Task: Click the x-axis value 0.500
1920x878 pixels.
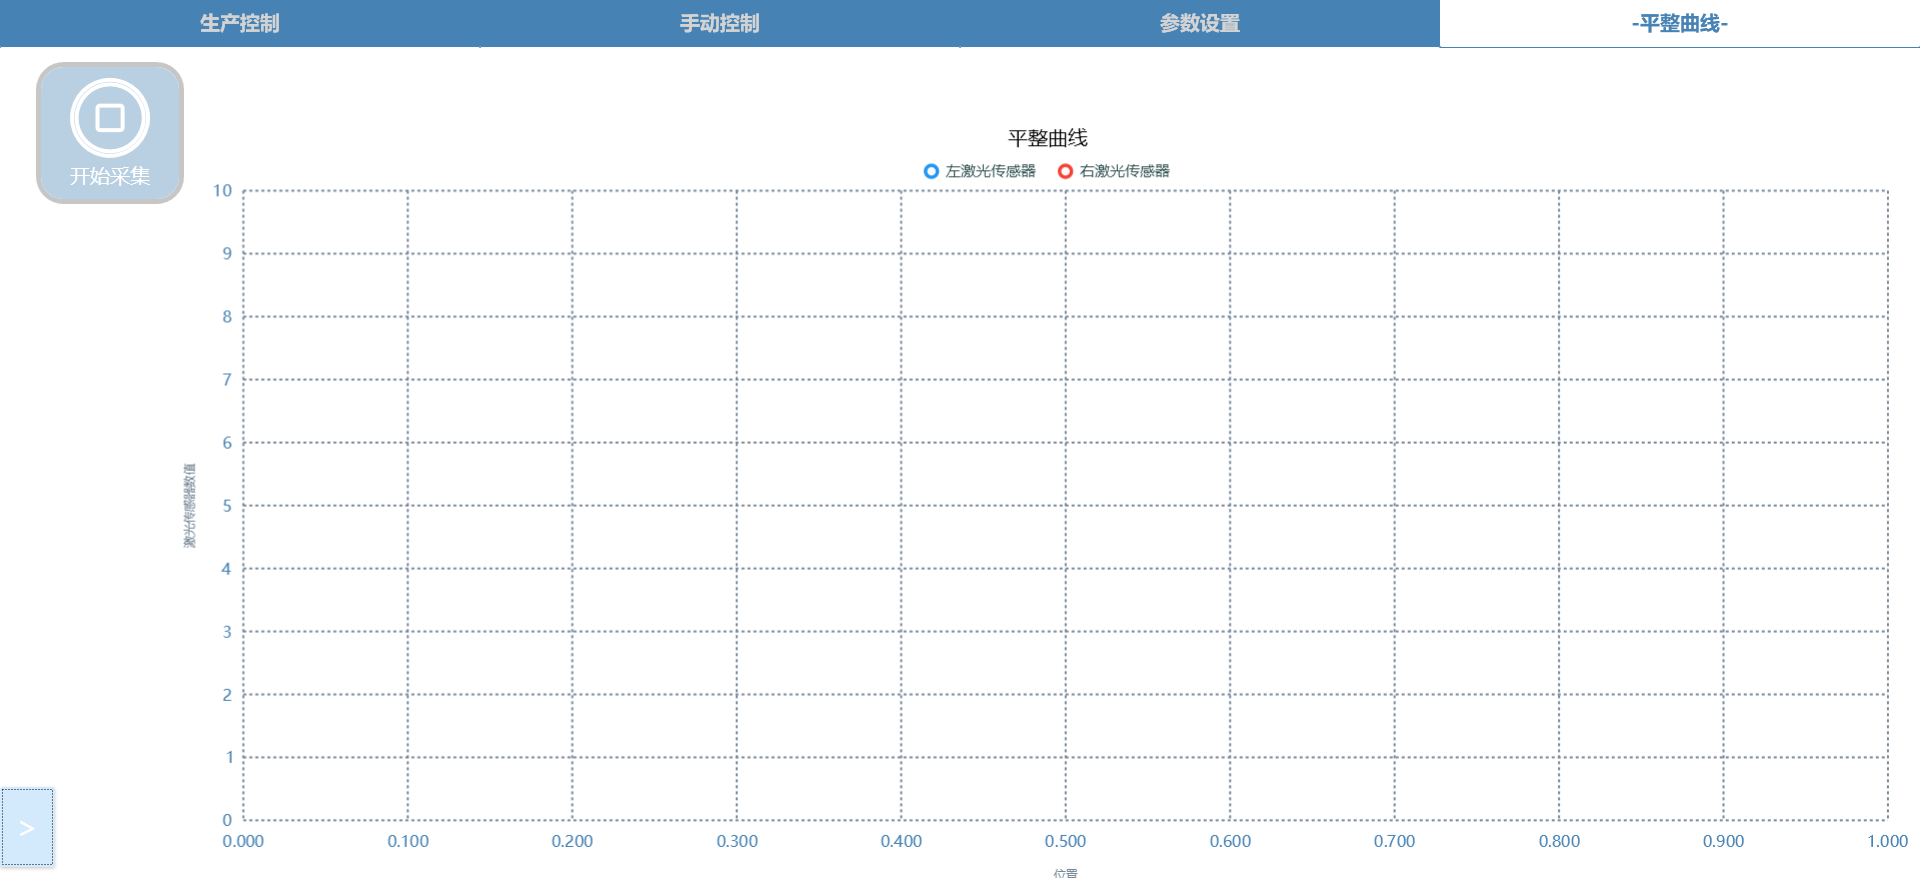Action: (1065, 841)
